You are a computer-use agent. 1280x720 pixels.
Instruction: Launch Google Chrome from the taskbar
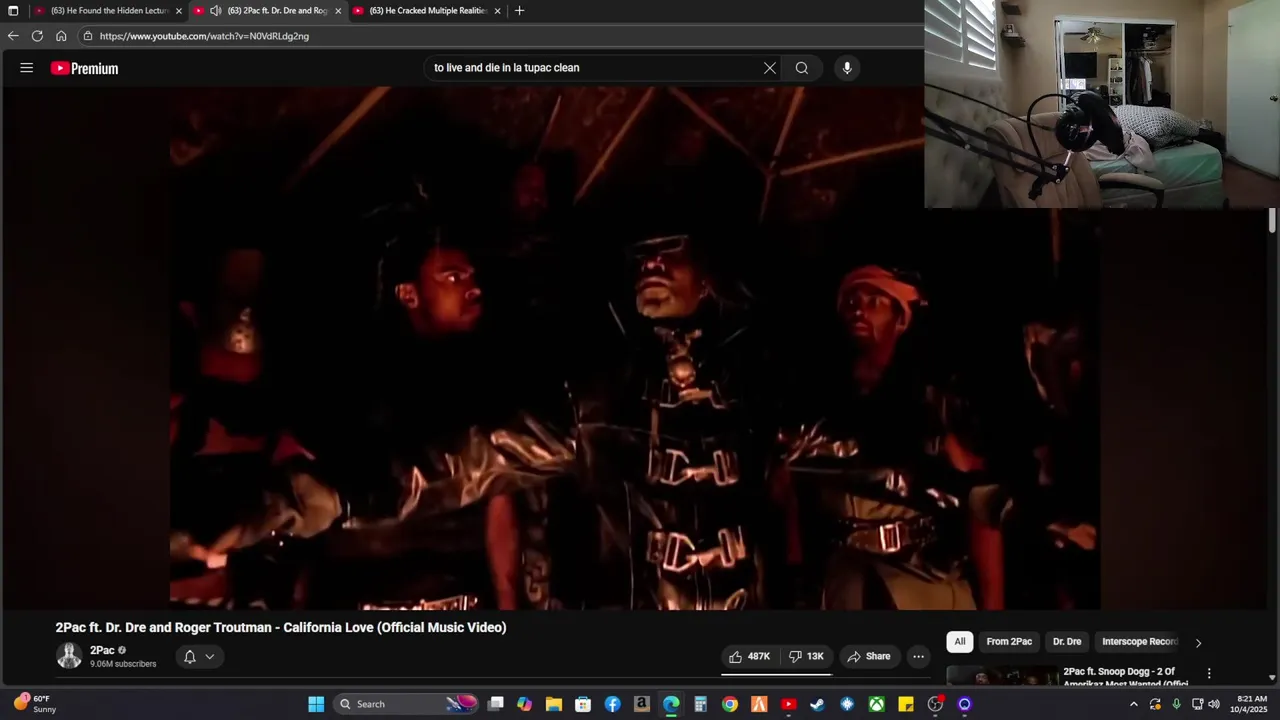(730, 704)
